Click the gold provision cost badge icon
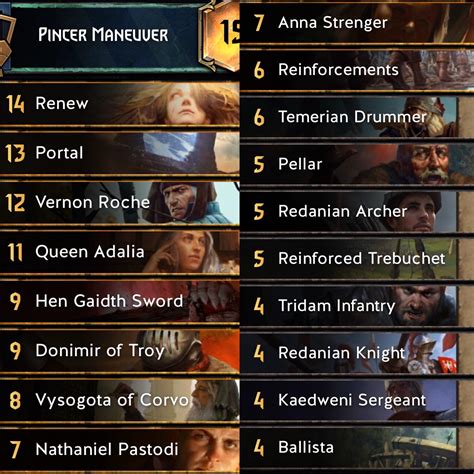 [x=220, y=34]
